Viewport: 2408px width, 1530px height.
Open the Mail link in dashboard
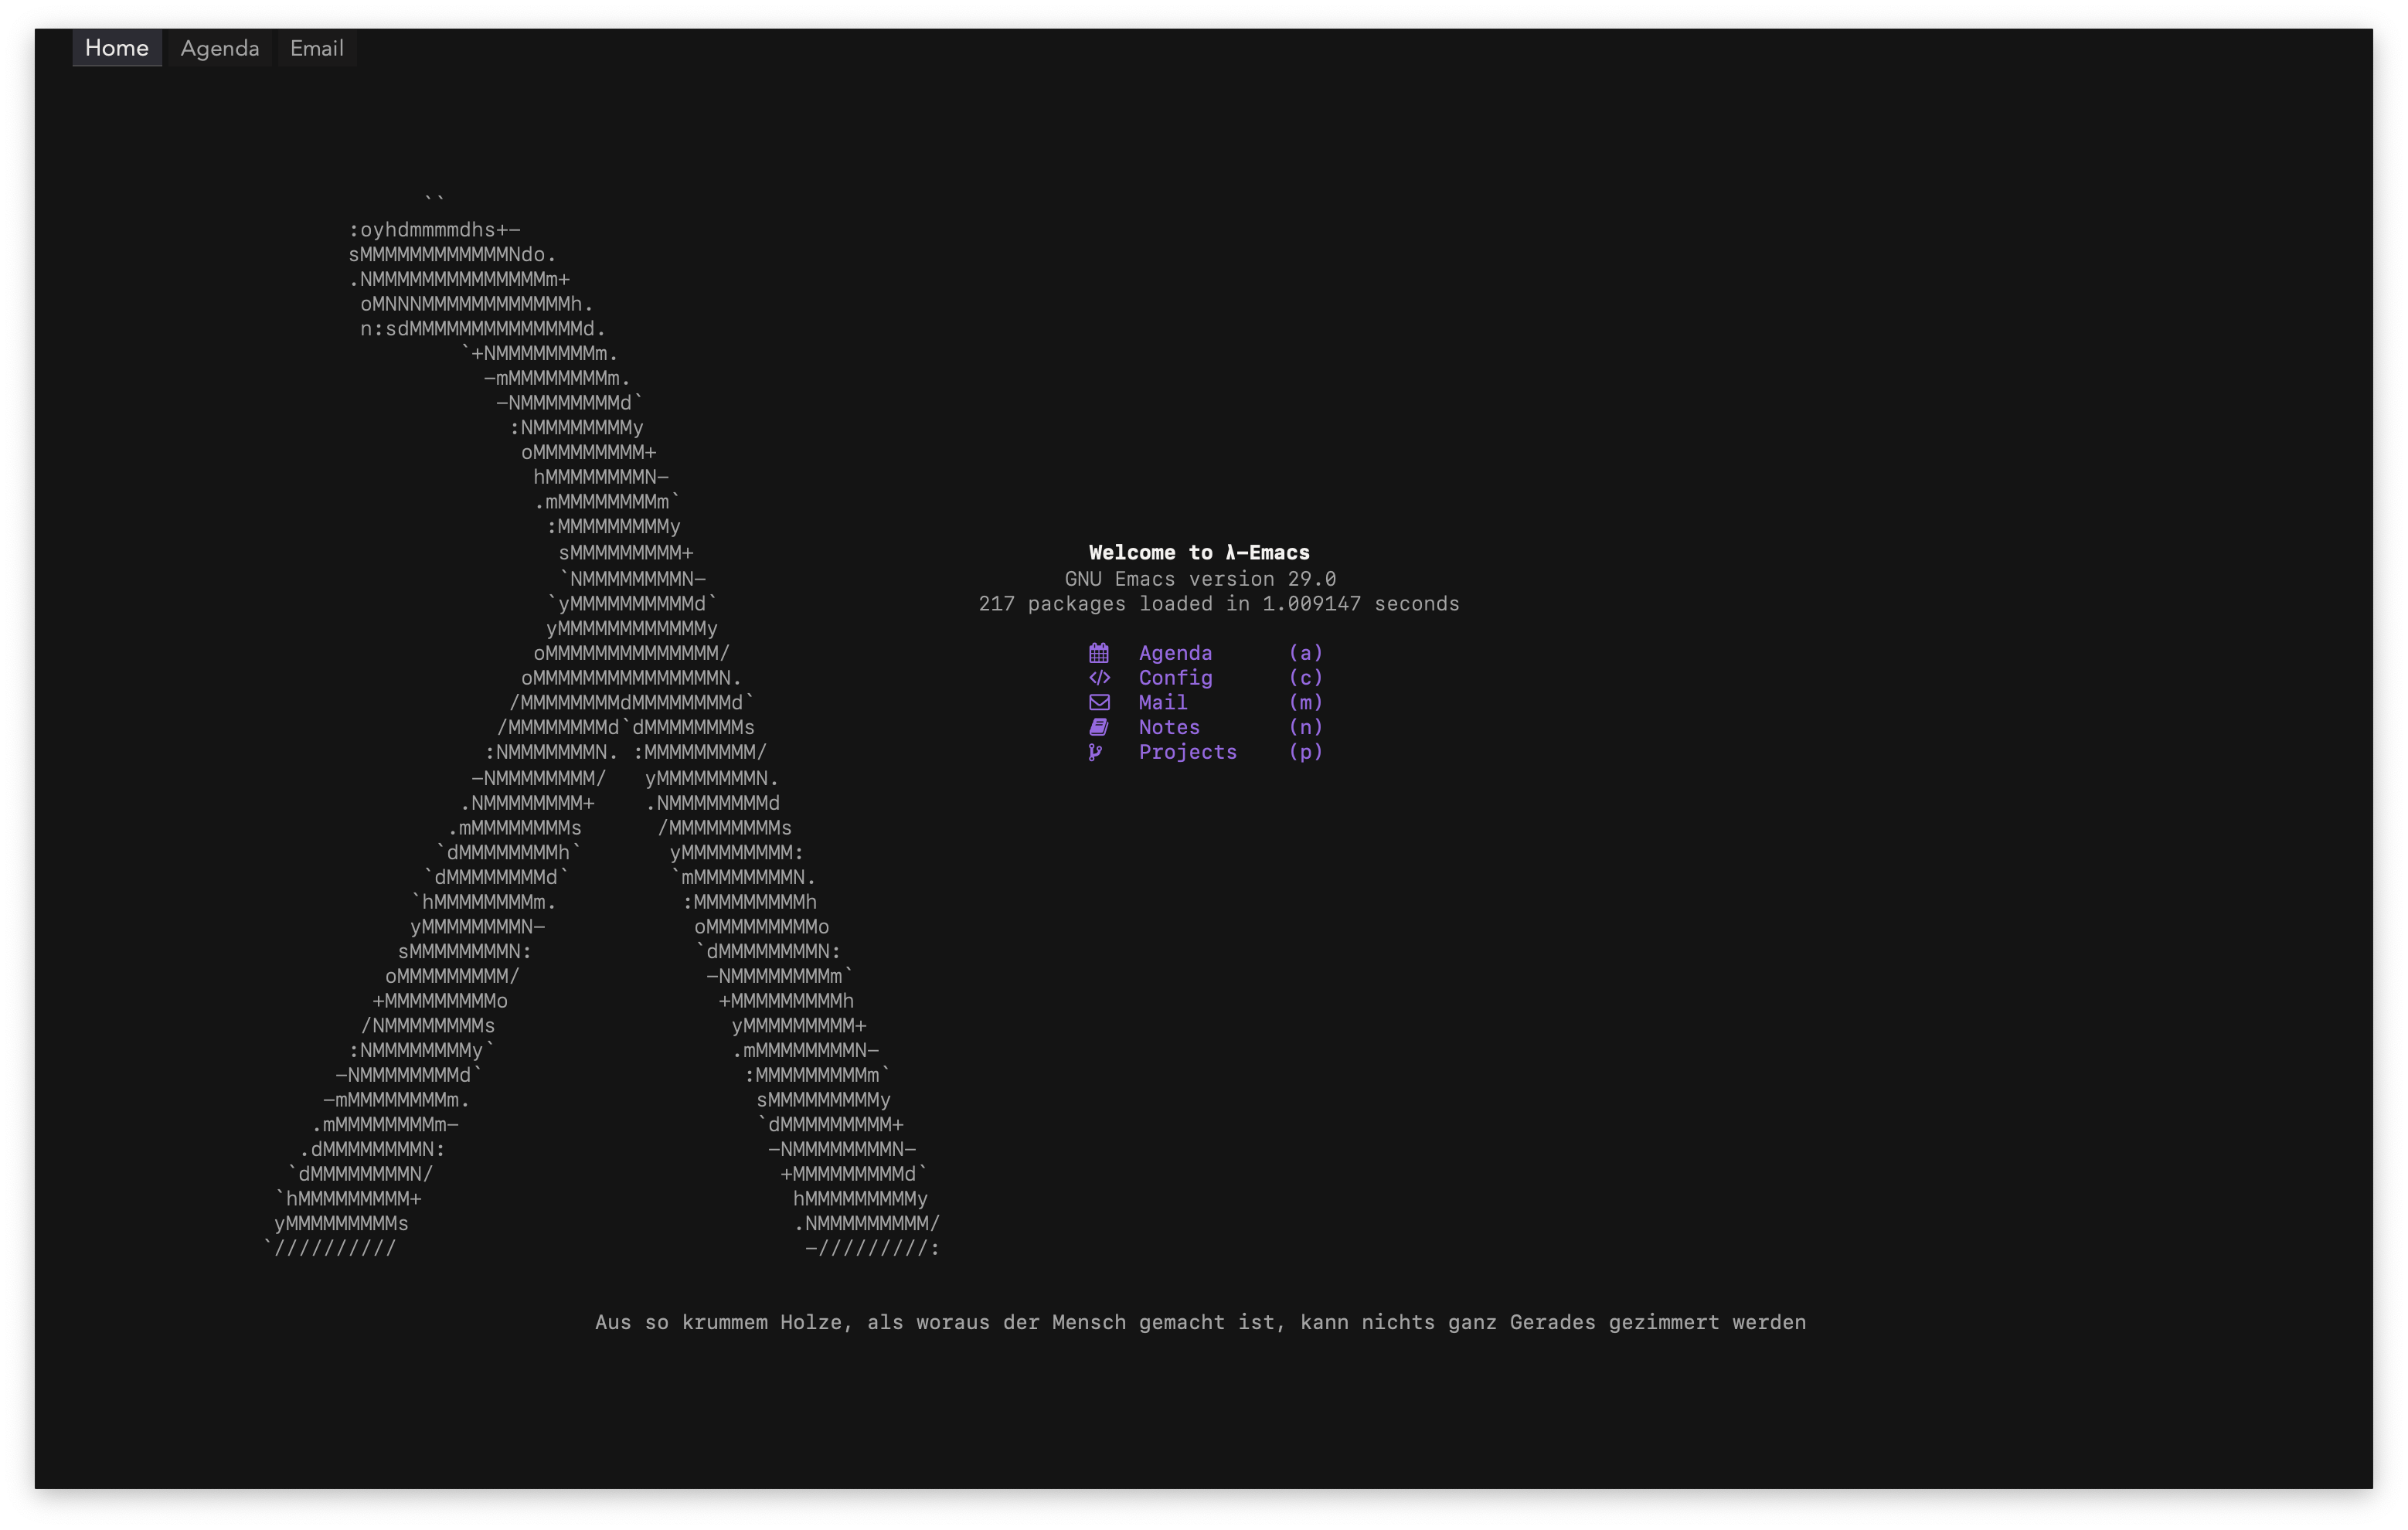[x=1162, y=702]
